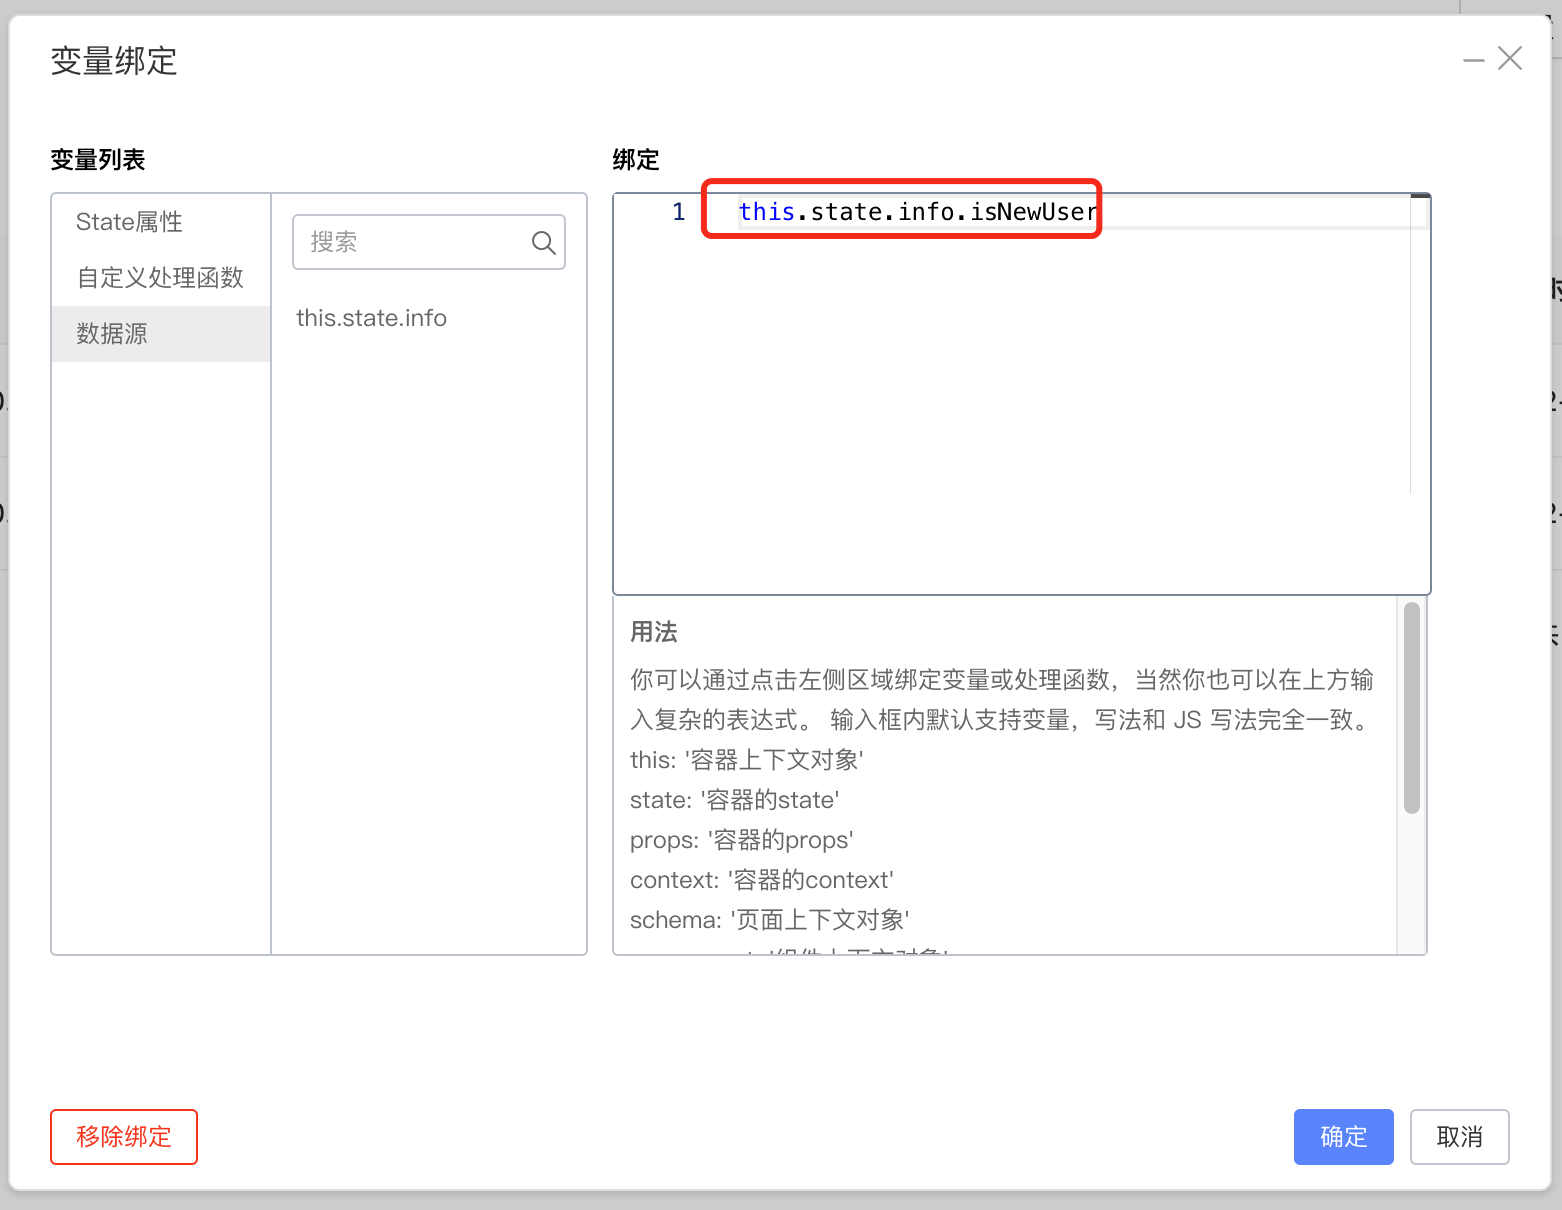The image size is (1562, 1210).
Task: Click the 用法 usage section text
Action: point(652,632)
